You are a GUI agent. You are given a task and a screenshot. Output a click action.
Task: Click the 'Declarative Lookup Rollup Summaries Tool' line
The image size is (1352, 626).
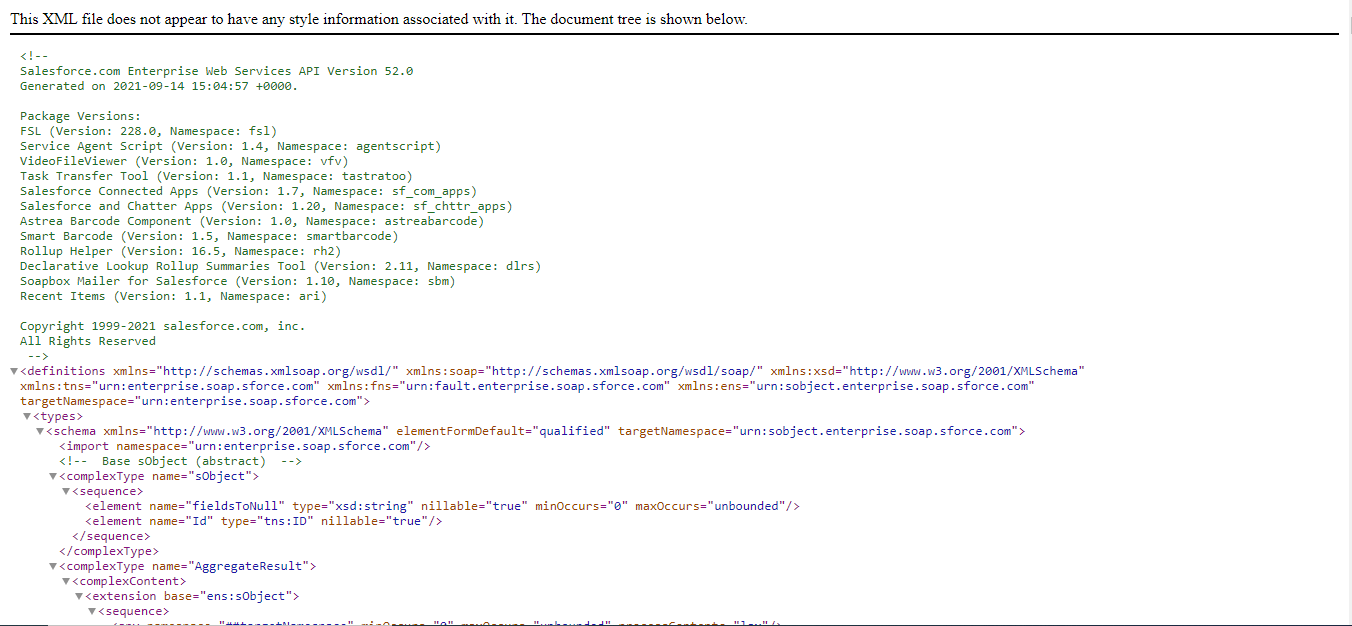(280, 266)
